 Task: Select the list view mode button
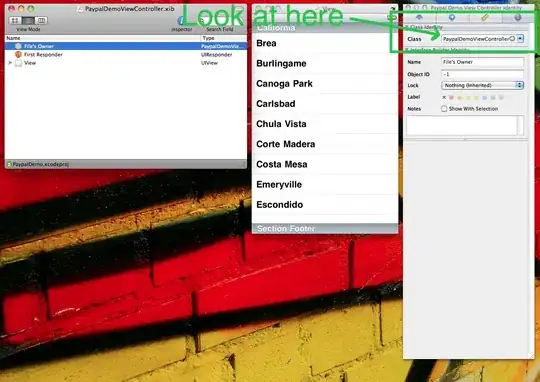click(x=28, y=20)
